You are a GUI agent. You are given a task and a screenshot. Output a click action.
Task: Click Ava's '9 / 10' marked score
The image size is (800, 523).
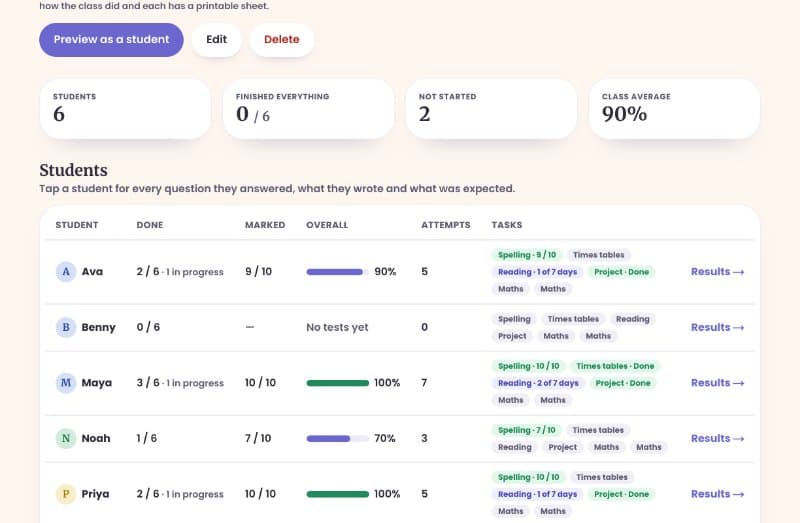(258, 271)
